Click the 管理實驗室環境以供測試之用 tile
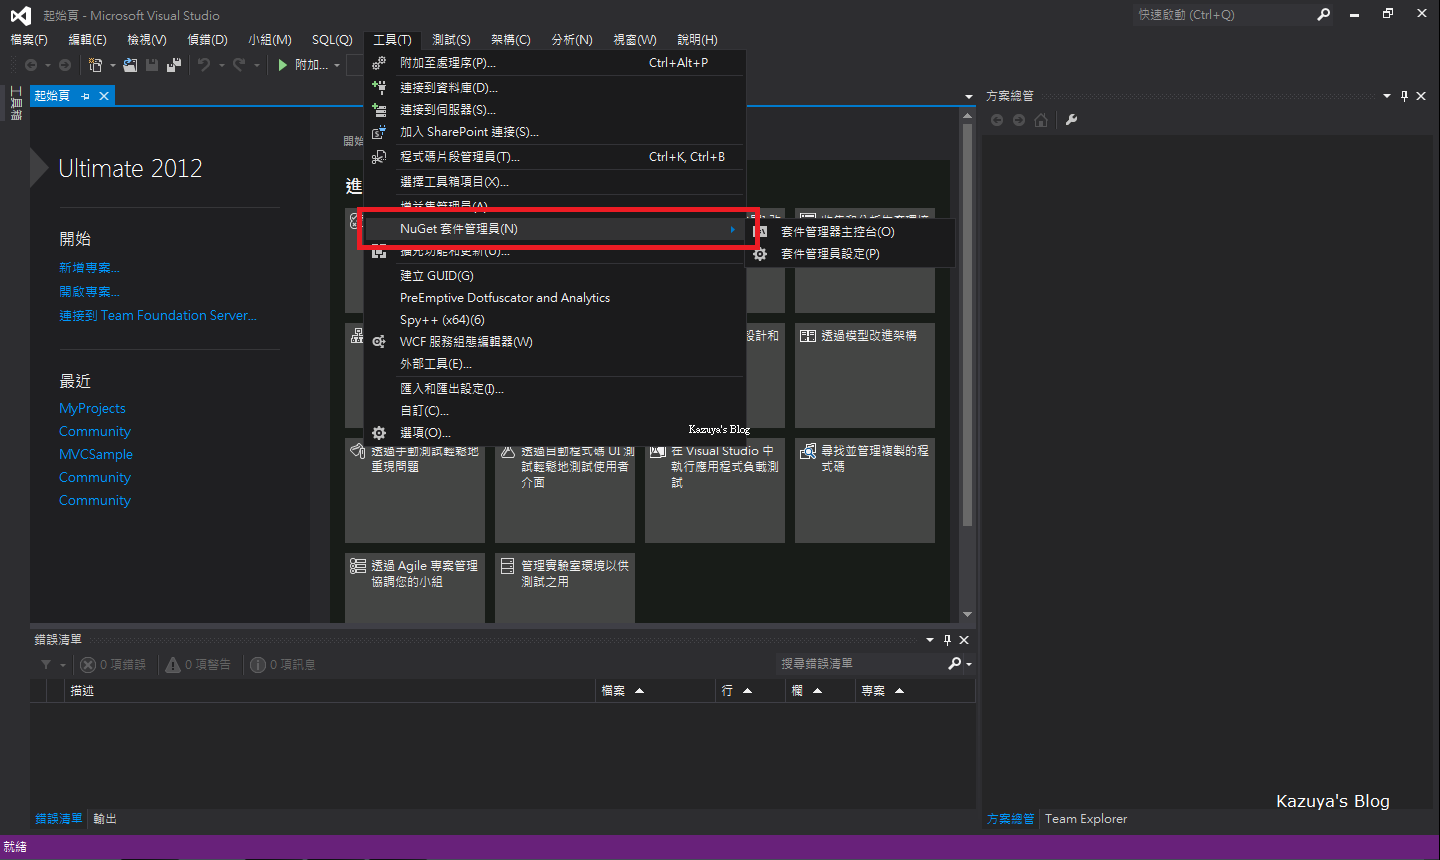Screen dimensions: 1440x860 pyautogui.click(x=565, y=588)
